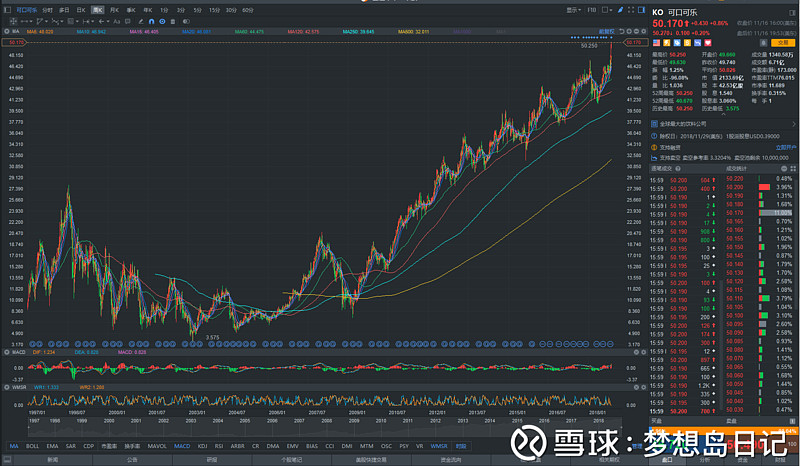The height and width of the screenshot is (466, 800).
Task: Open the 显示 display dropdown
Action: tap(573, 9)
